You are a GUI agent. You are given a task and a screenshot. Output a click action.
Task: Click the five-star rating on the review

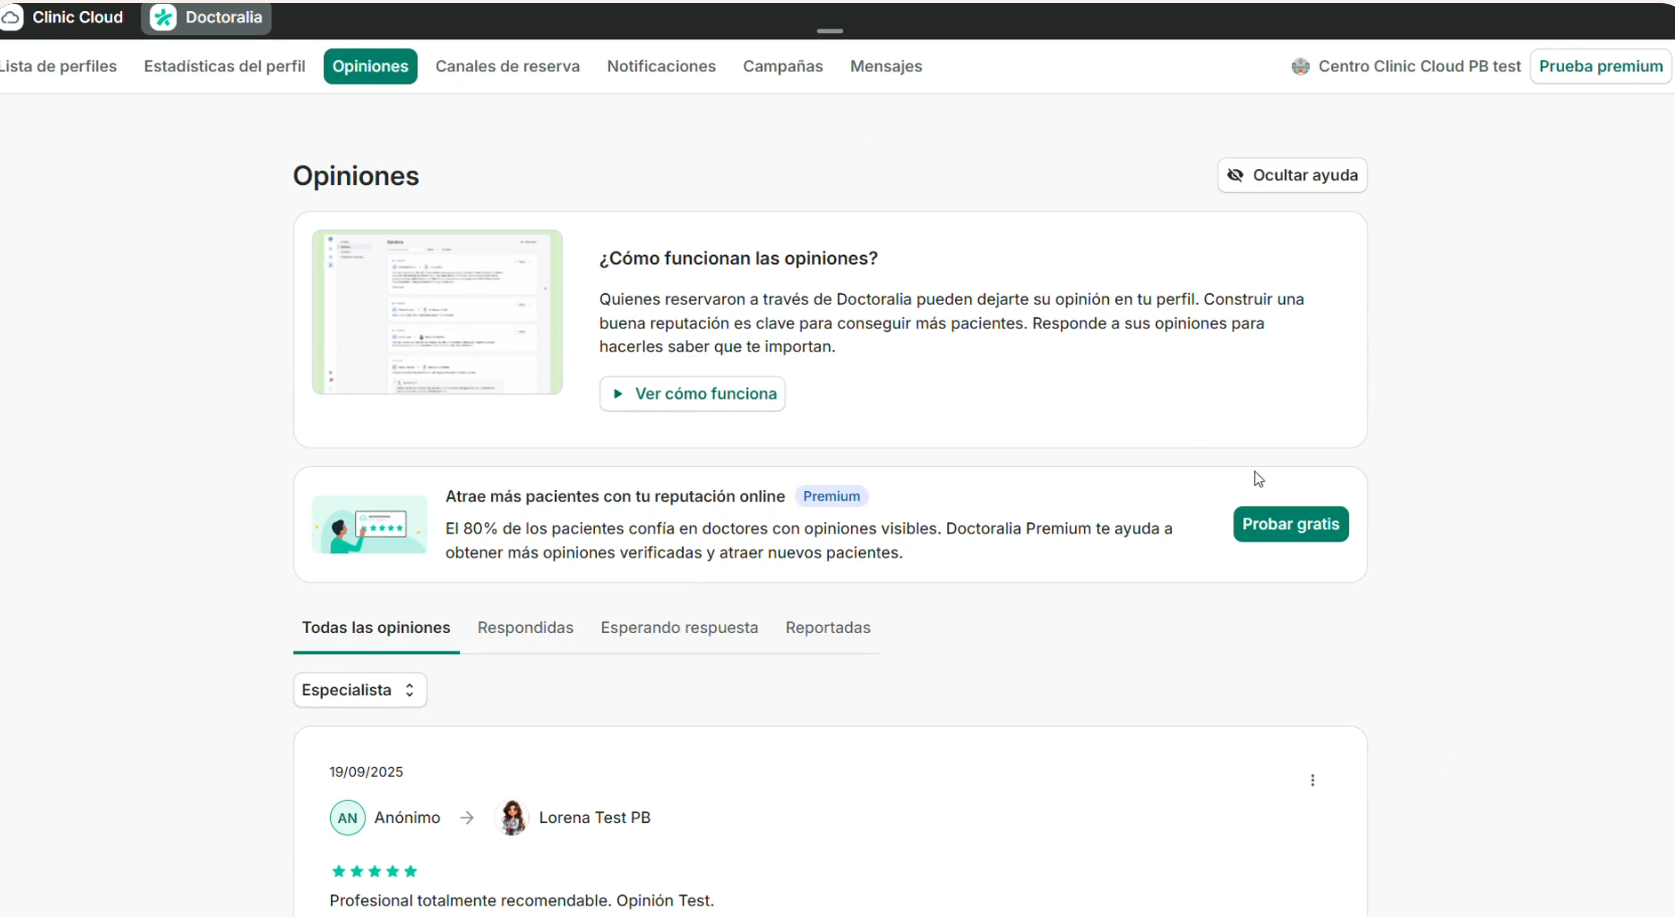point(374,871)
